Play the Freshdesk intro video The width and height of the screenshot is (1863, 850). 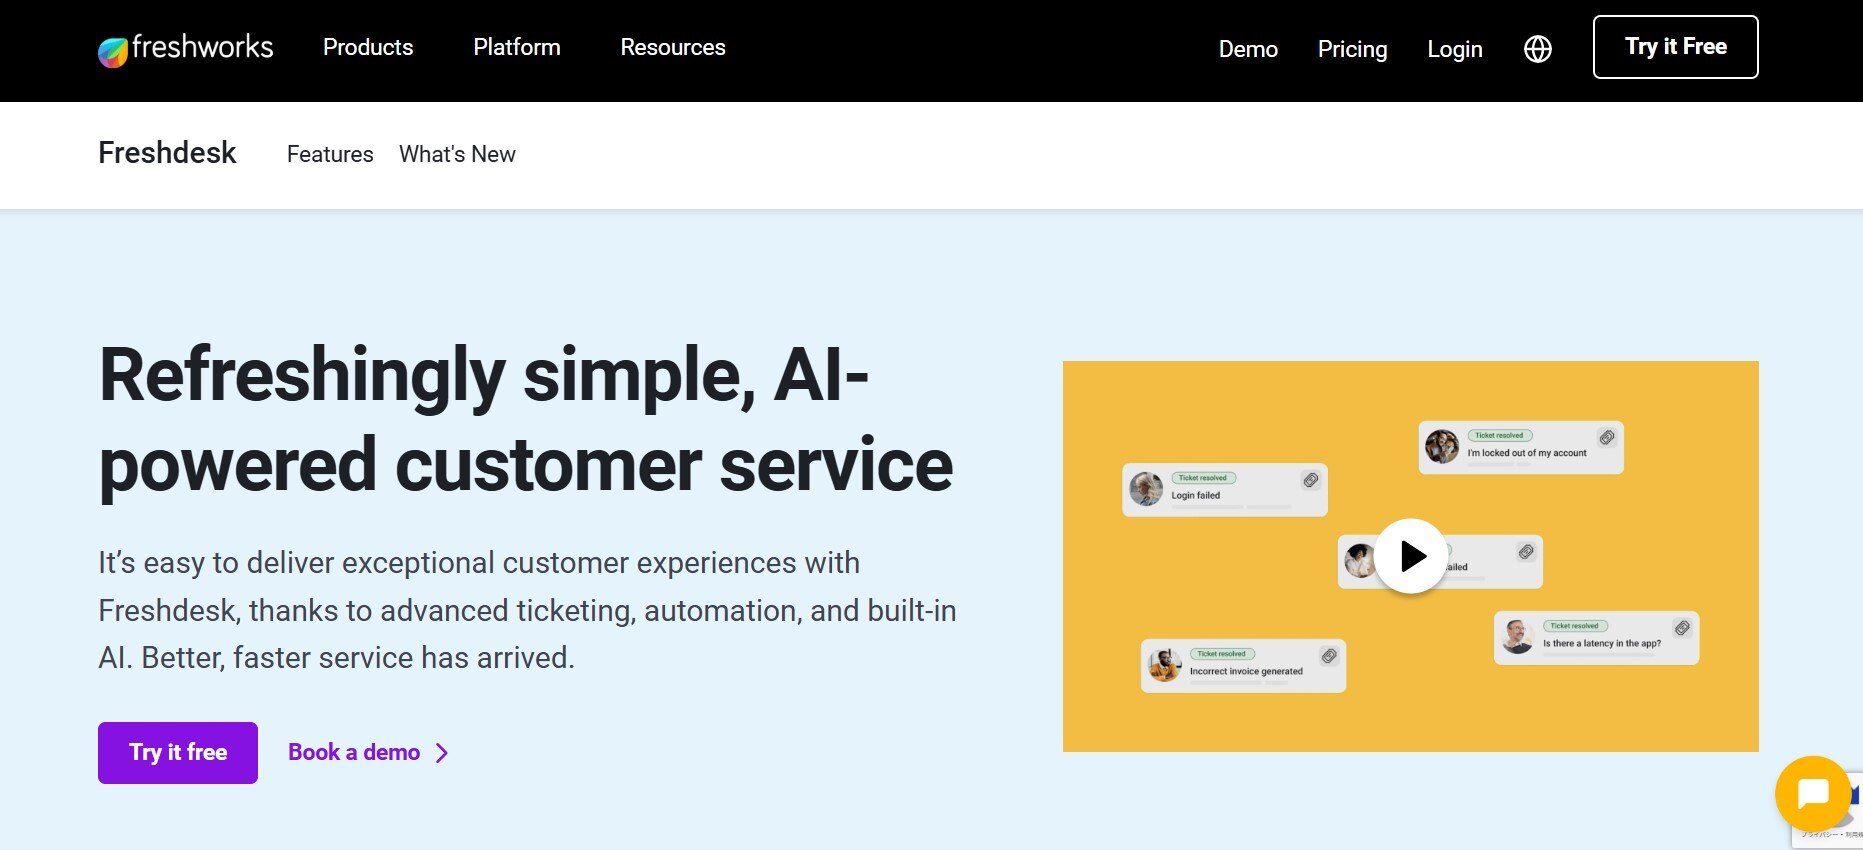1410,556
